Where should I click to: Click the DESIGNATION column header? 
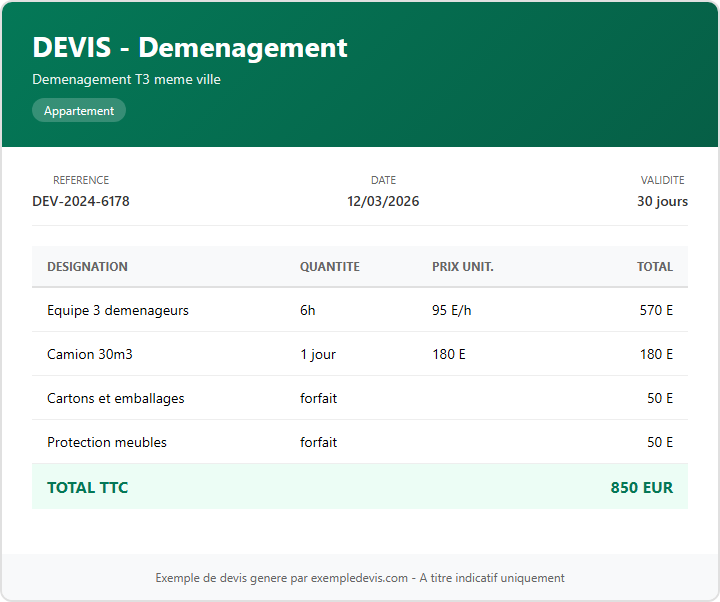click(x=87, y=267)
